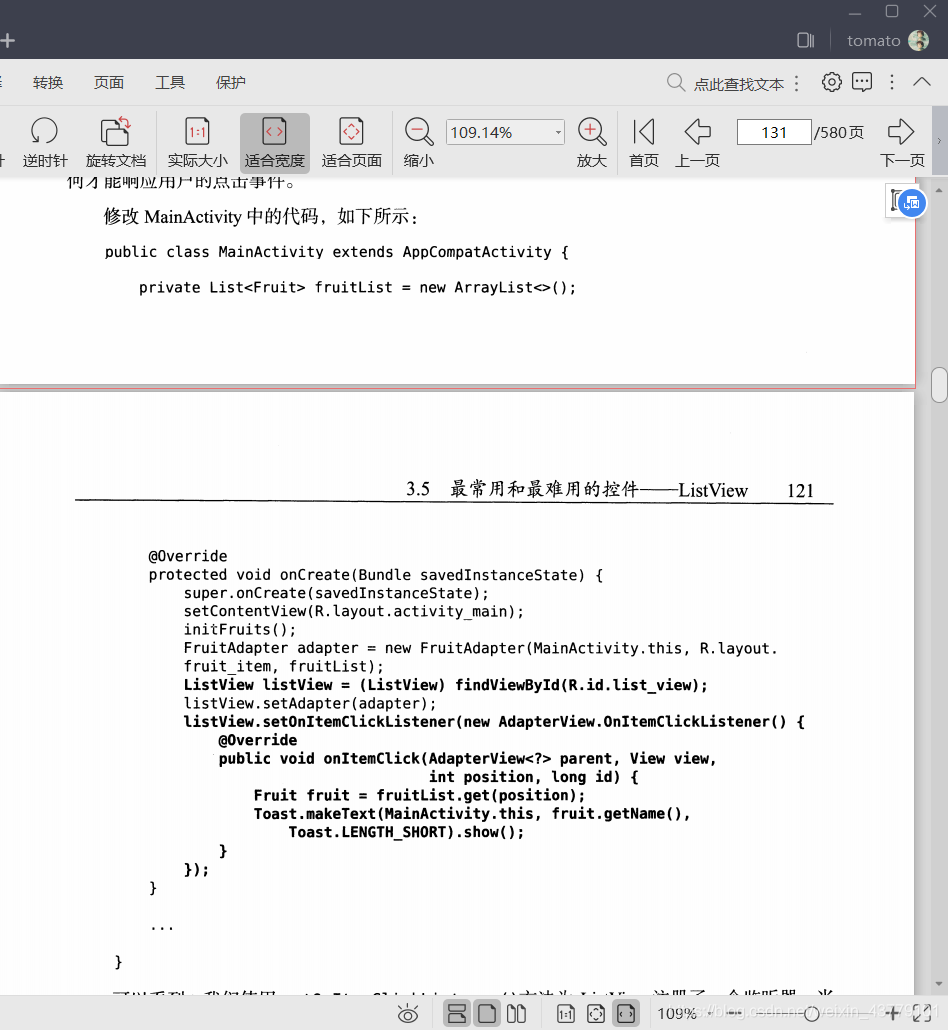Go to previous page 上一页
Image resolution: width=948 pixels, height=1030 pixels.
pos(697,143)
